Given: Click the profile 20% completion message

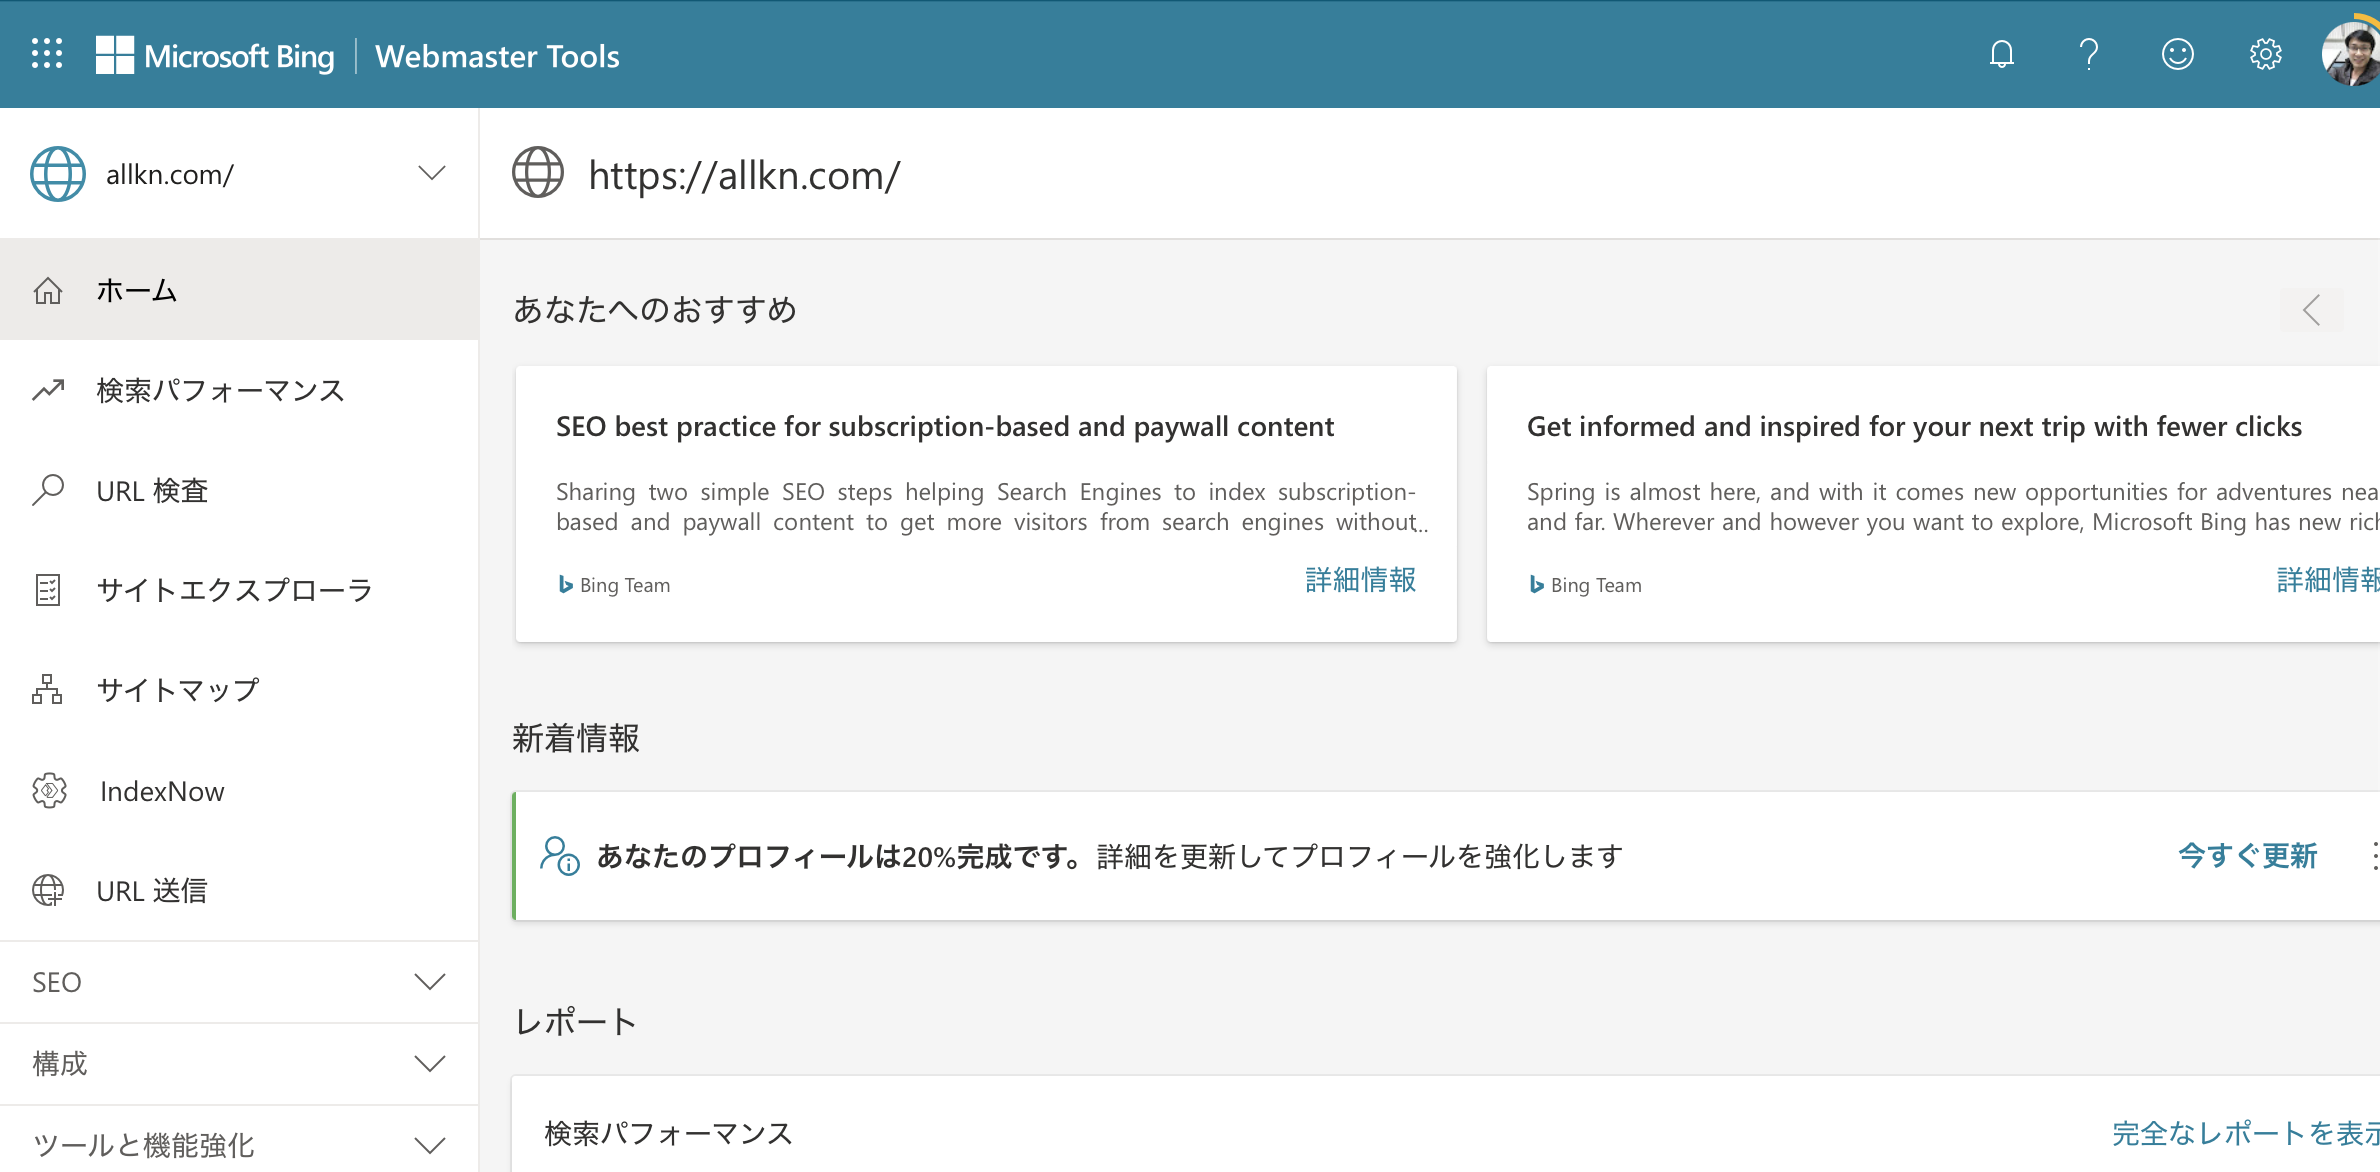Looking at the screenshot, I should [x=1109, y=856].
